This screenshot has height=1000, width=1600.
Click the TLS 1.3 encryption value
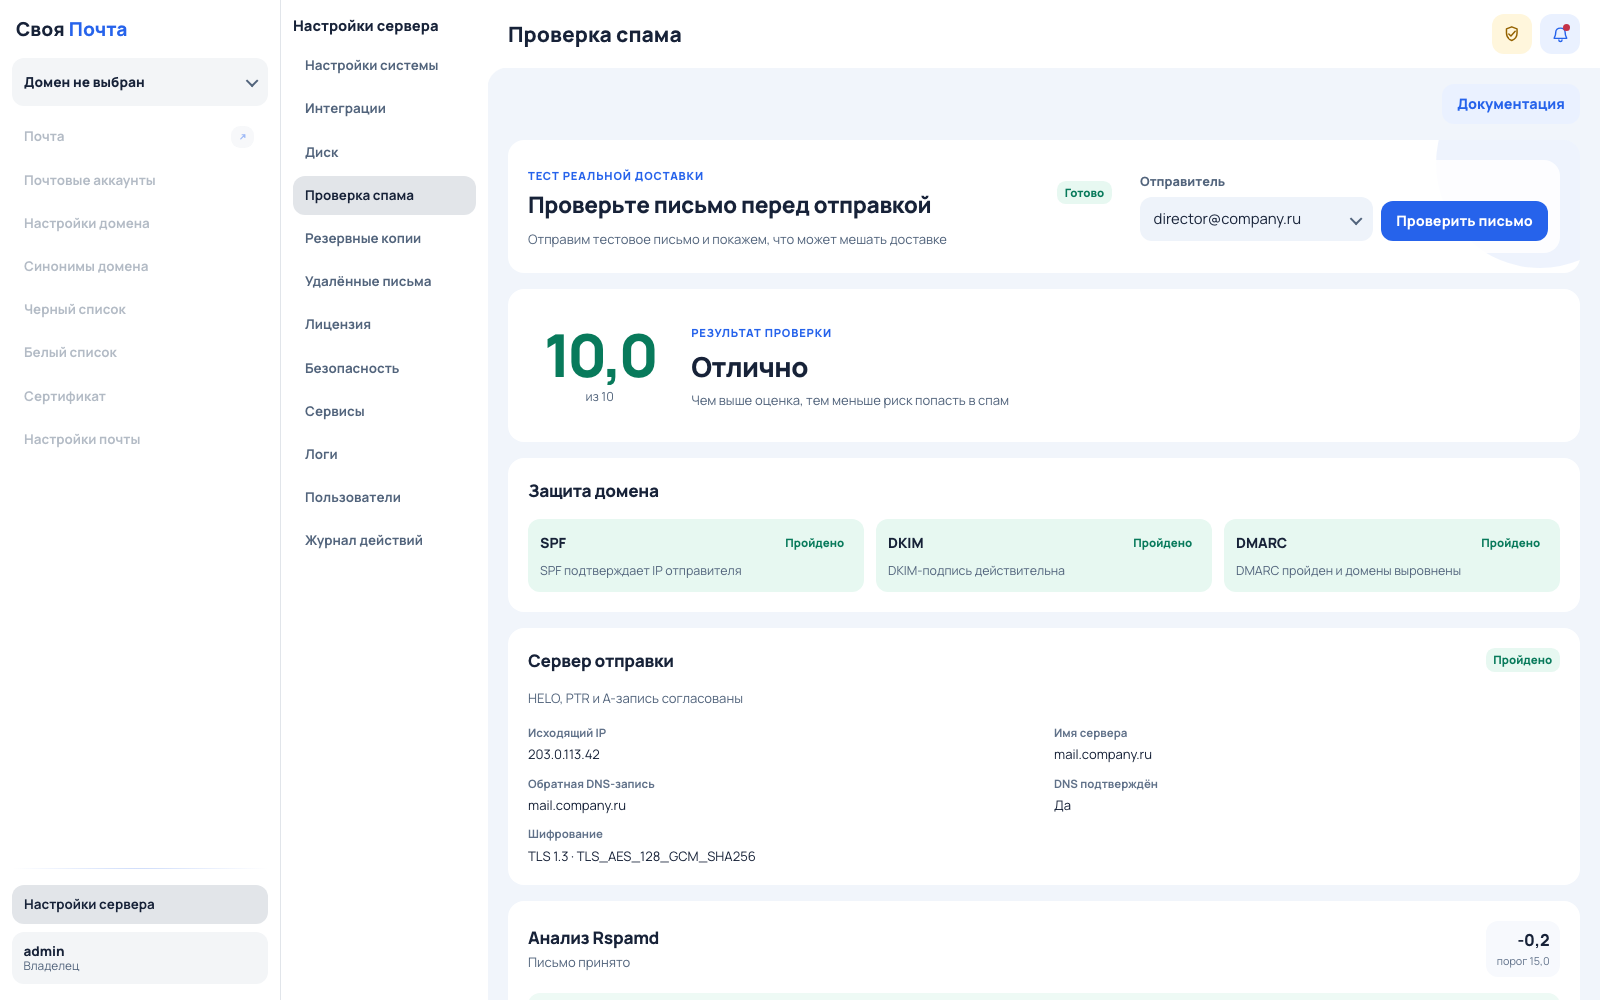pos(642,857)
